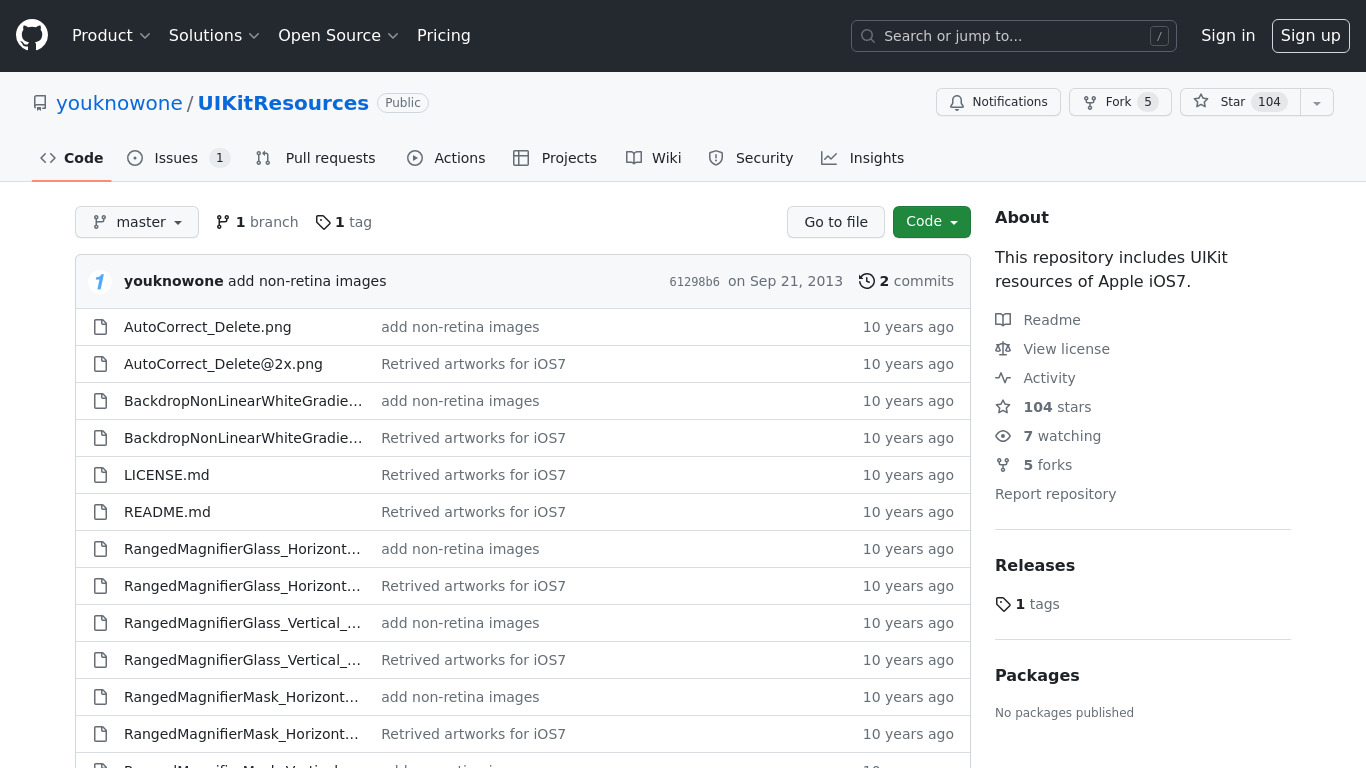Image resolution: width=1366 pixels, height=768 pixels.
Task: Open the README.md file link
Action: [x=167, y=512]
